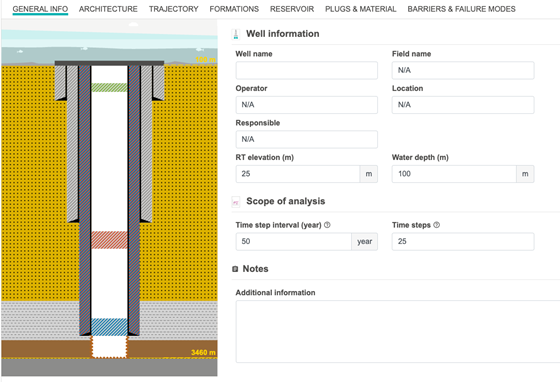Click the Additional information text area
The height and width of the screenshot is (382, 560).
coord(398,331)
